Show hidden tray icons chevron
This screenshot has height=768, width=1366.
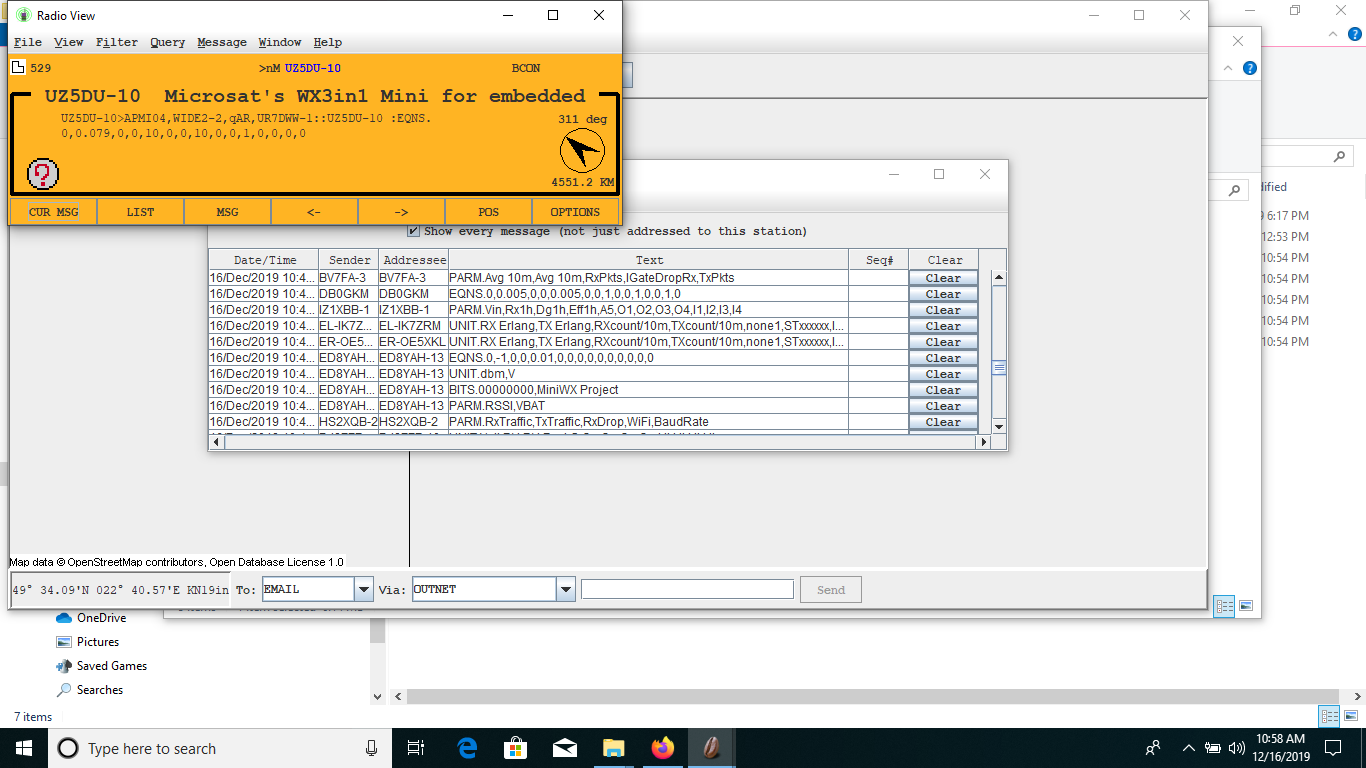coord(1189,748)
